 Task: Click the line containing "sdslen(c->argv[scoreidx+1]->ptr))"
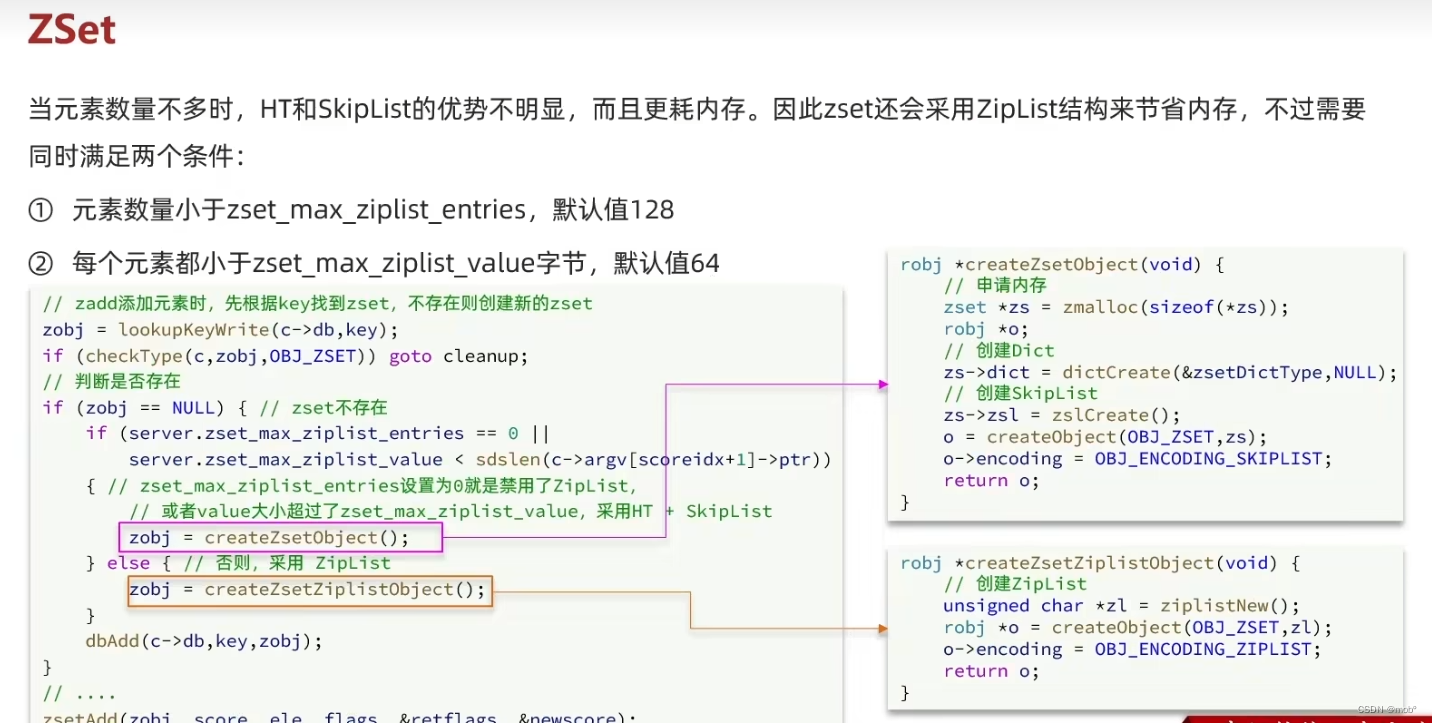point(480,459)
